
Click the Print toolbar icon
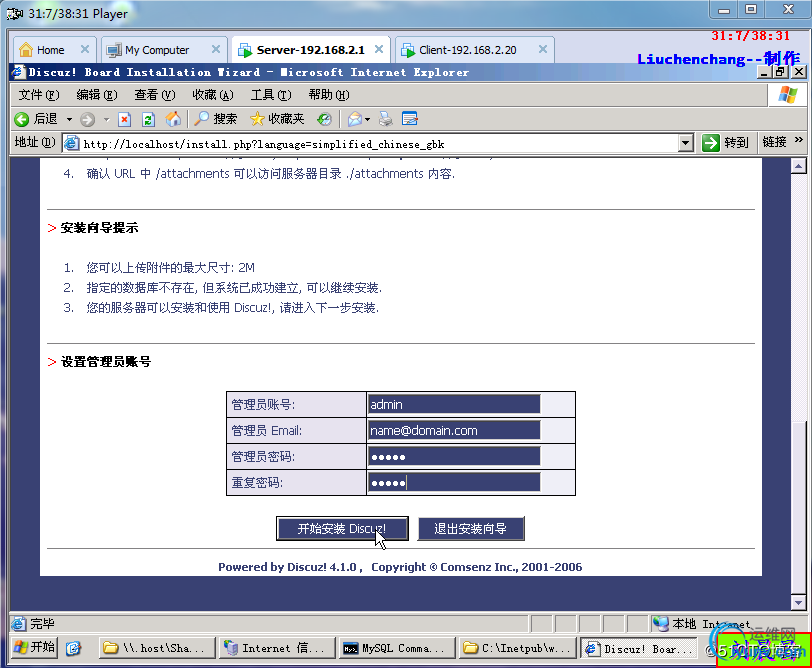click(385, 120)
